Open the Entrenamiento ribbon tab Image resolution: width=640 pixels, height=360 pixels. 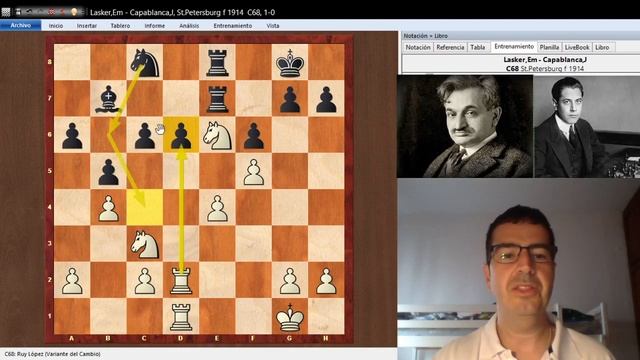pyautogui.click(x=233, y=26)
